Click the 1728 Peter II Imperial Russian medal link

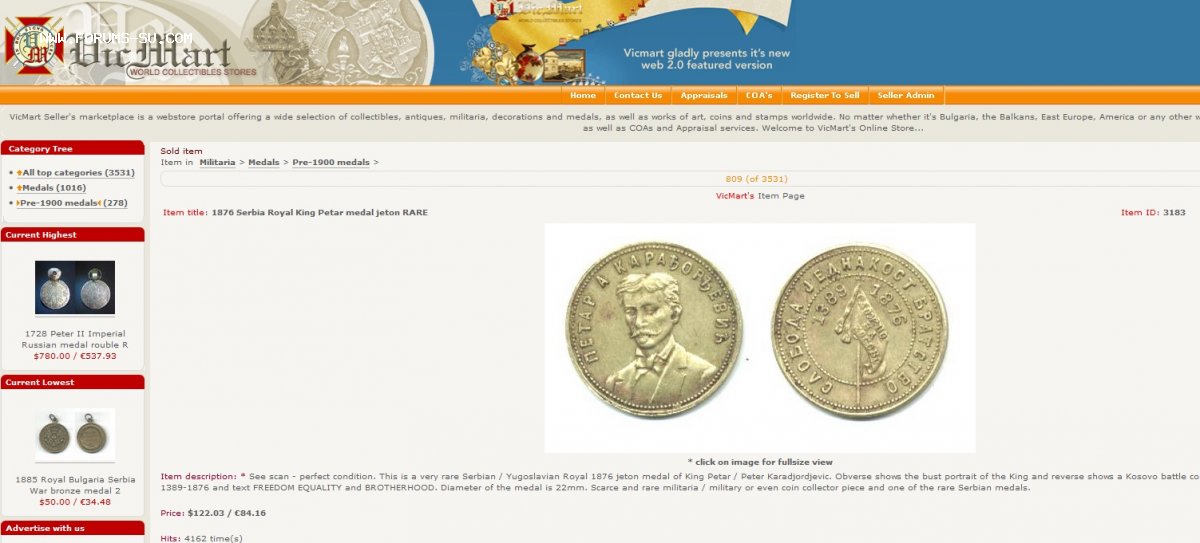[74, 339]
